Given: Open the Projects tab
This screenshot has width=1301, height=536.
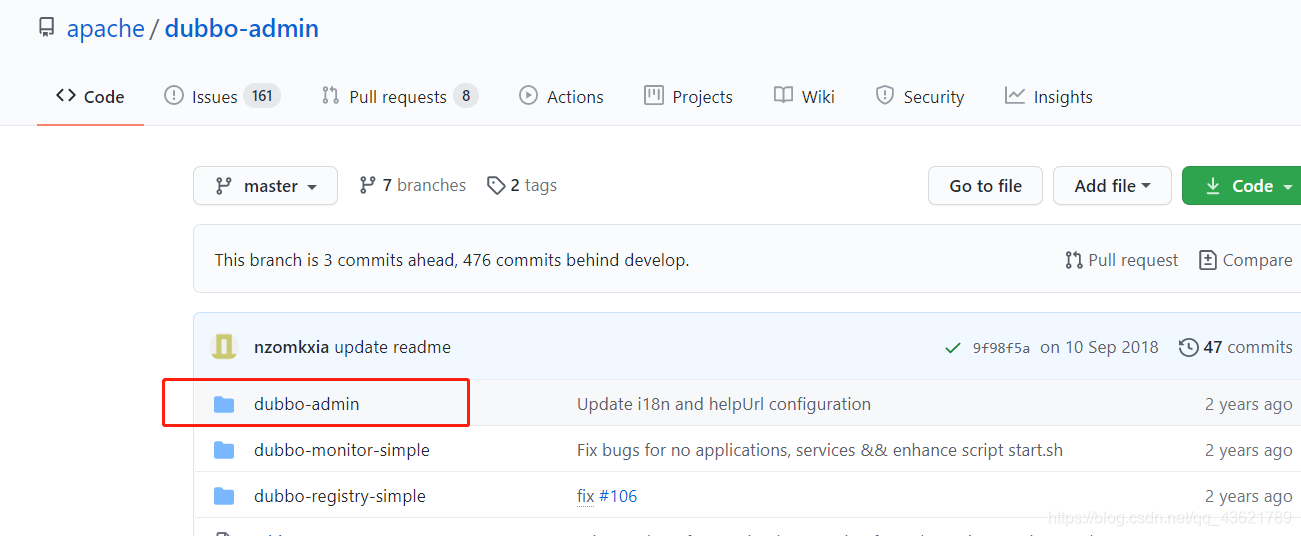Looking at the screenshot, I should 688,97.
